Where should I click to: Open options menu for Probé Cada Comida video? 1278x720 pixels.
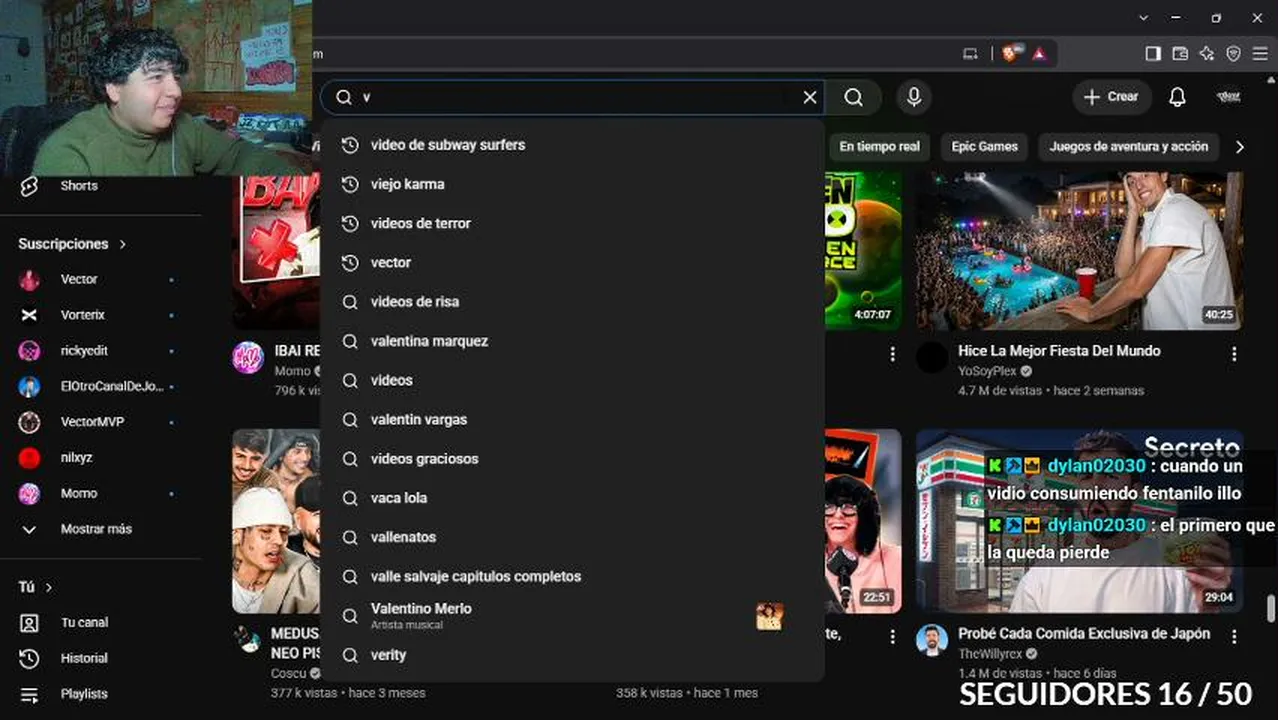click(1234, 637)
